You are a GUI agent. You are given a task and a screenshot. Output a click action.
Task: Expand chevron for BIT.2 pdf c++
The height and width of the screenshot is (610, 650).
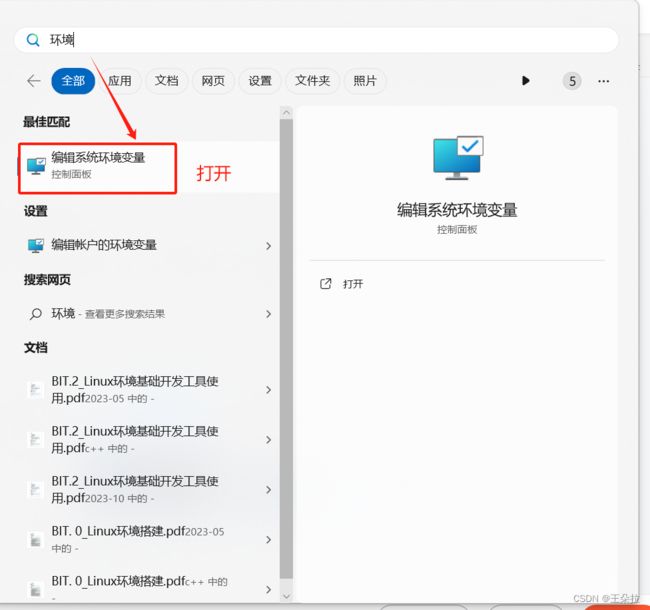coord(269,440)
